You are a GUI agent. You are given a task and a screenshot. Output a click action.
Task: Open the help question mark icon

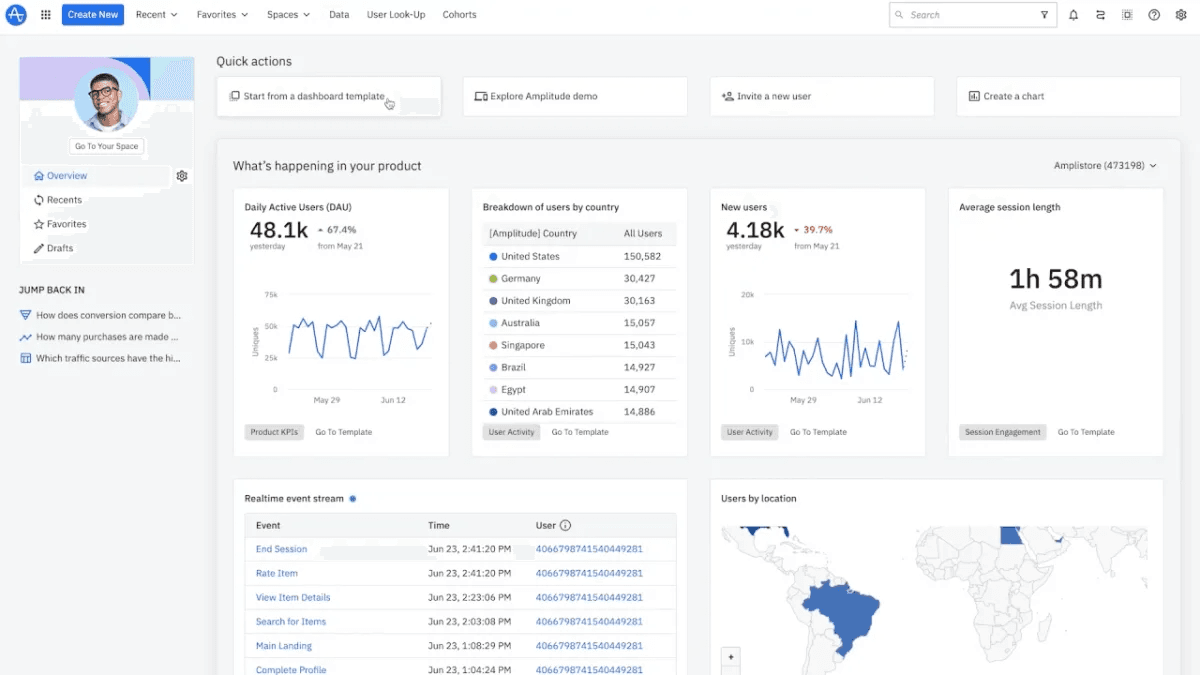[1154, 15]
